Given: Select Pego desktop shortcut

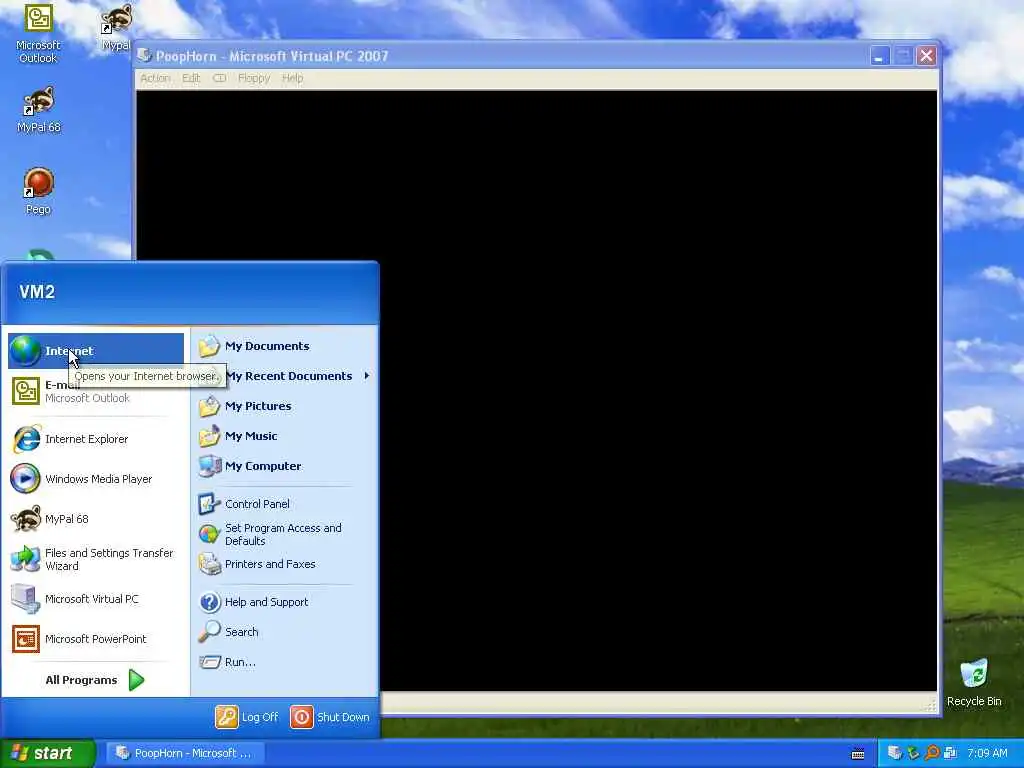Looking at the screenshot, I should pos(38,191).
